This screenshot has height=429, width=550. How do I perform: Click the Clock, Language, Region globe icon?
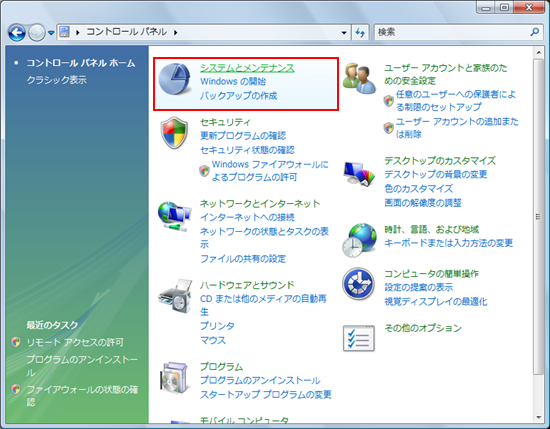click(359, 240)
